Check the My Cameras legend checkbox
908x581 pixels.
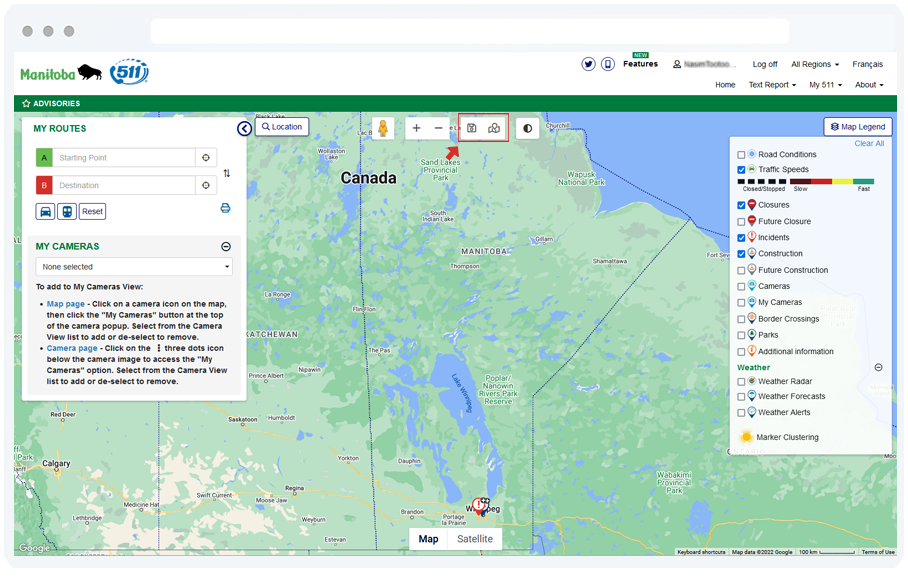coord(741,302)
